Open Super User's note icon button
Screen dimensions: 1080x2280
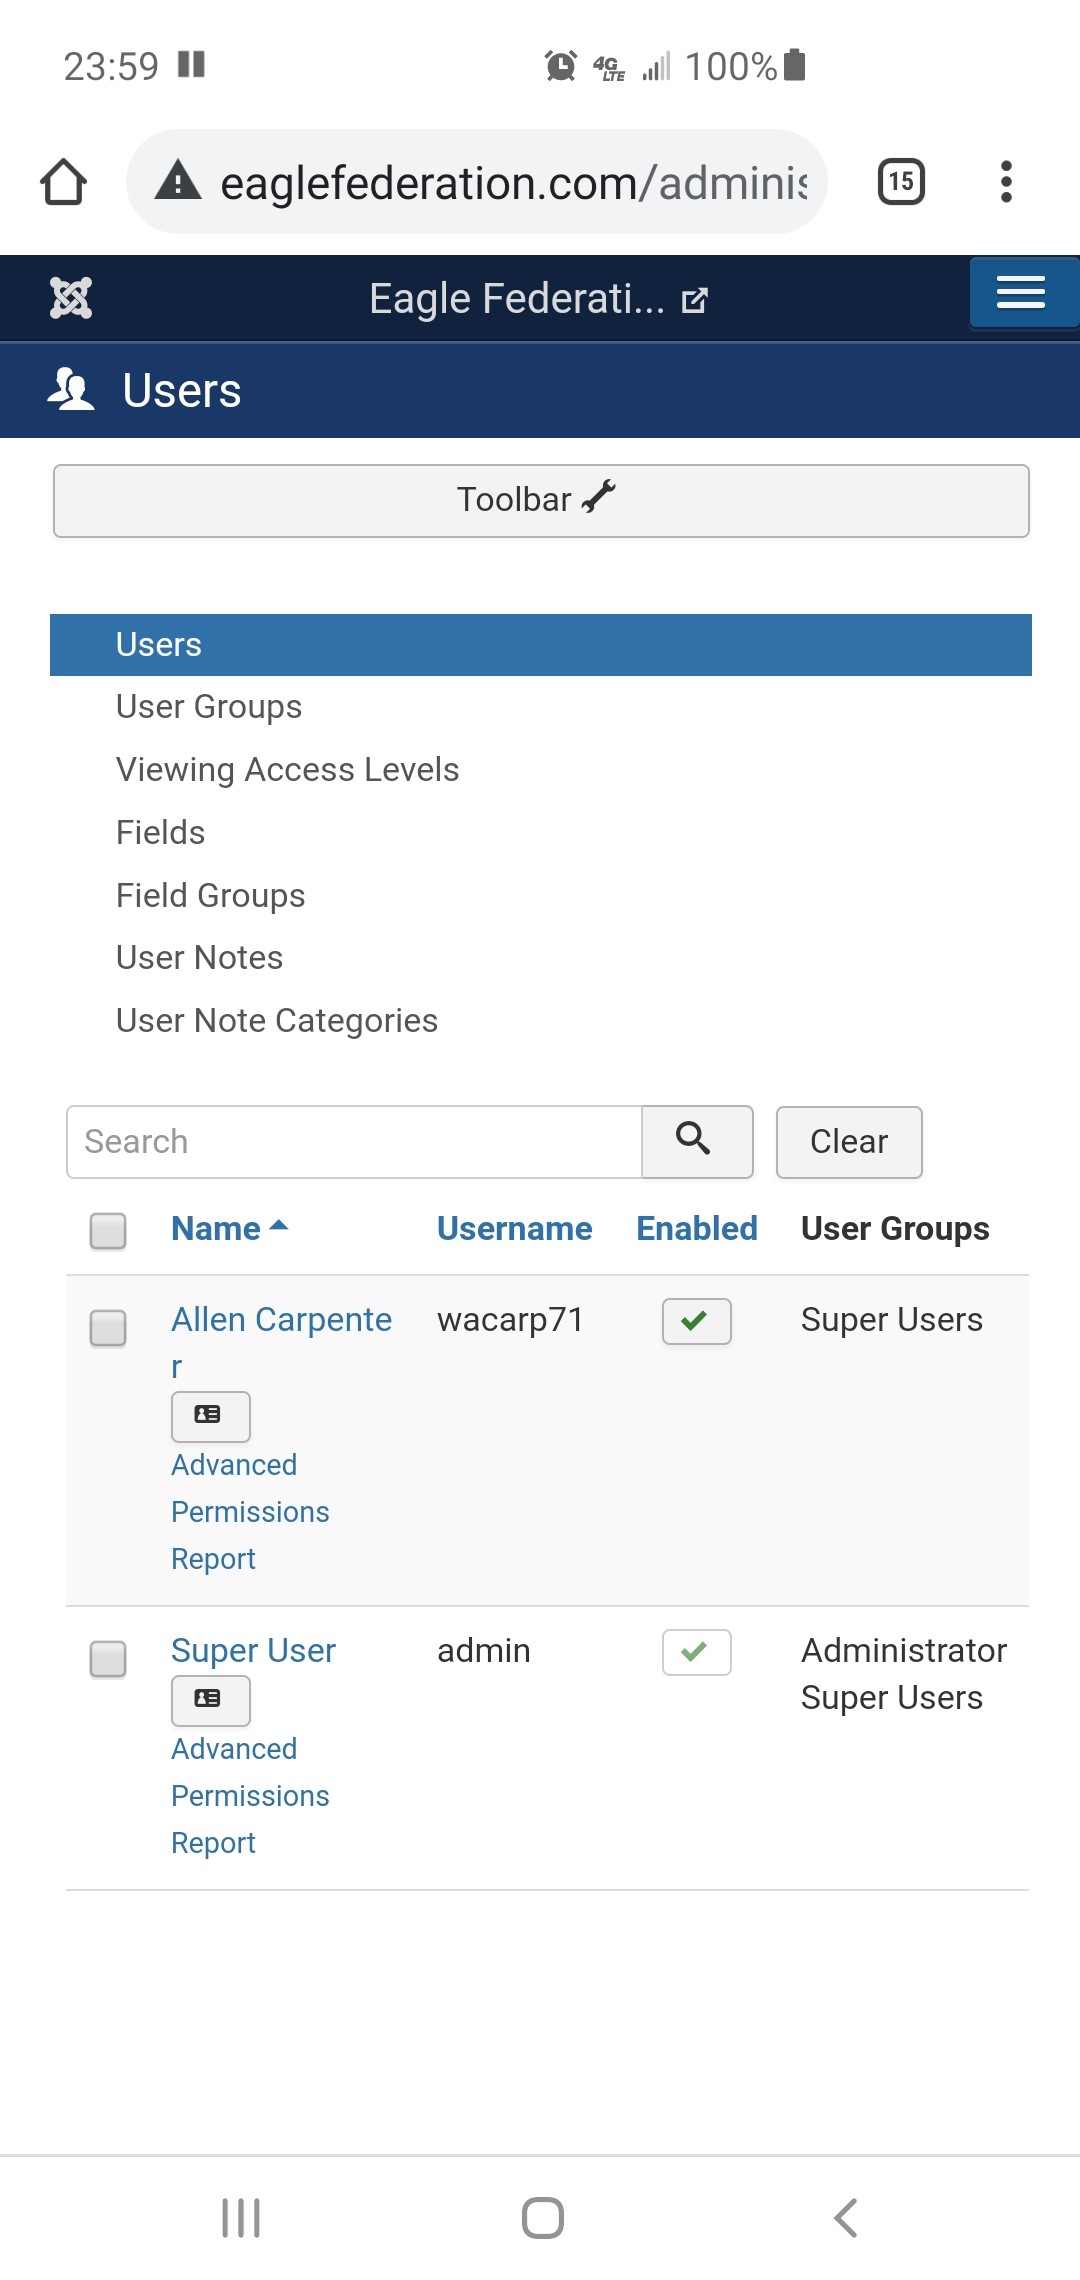pos(210,1699)
